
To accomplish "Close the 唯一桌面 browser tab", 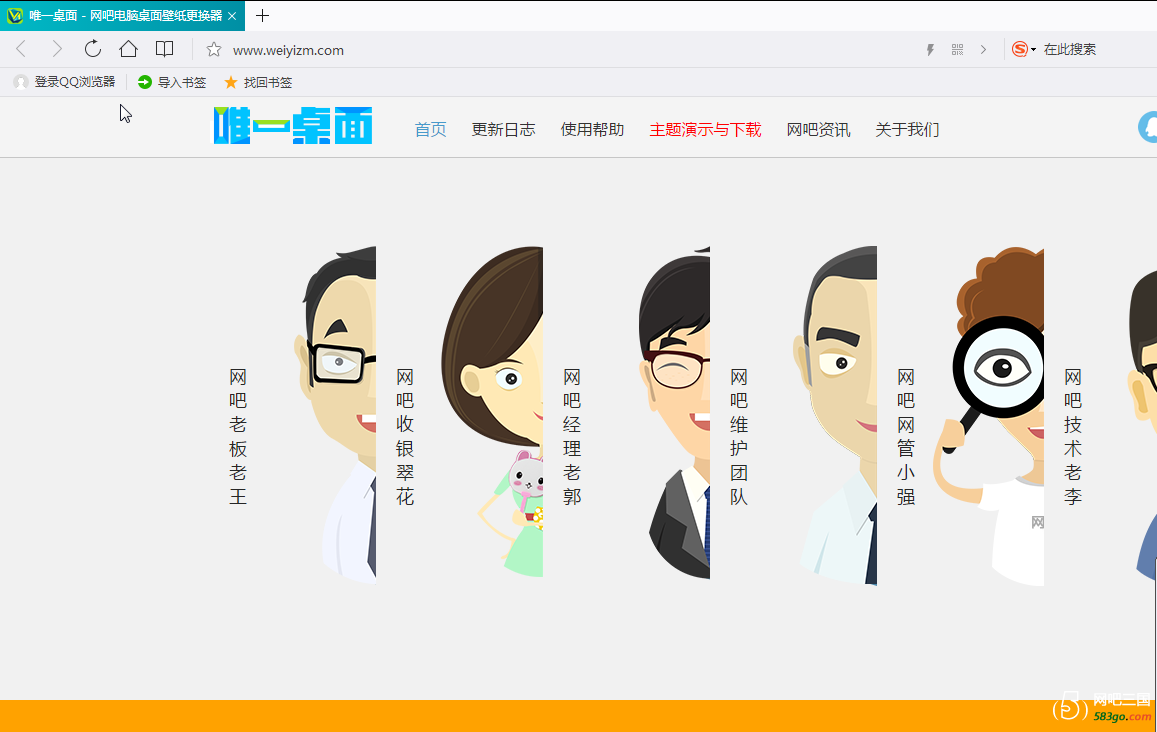I will [232, 16].
